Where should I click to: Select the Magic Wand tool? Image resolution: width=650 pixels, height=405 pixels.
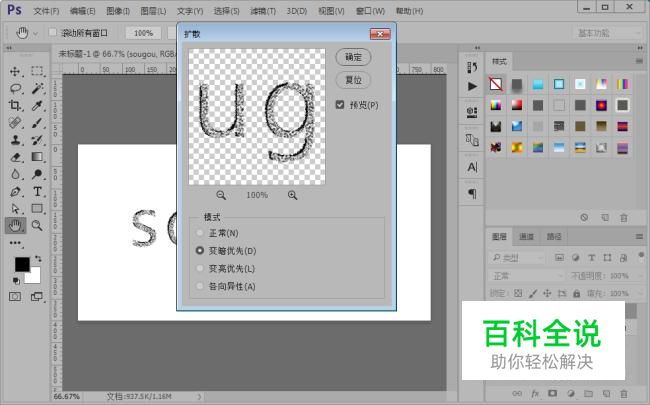pos(37,88)
